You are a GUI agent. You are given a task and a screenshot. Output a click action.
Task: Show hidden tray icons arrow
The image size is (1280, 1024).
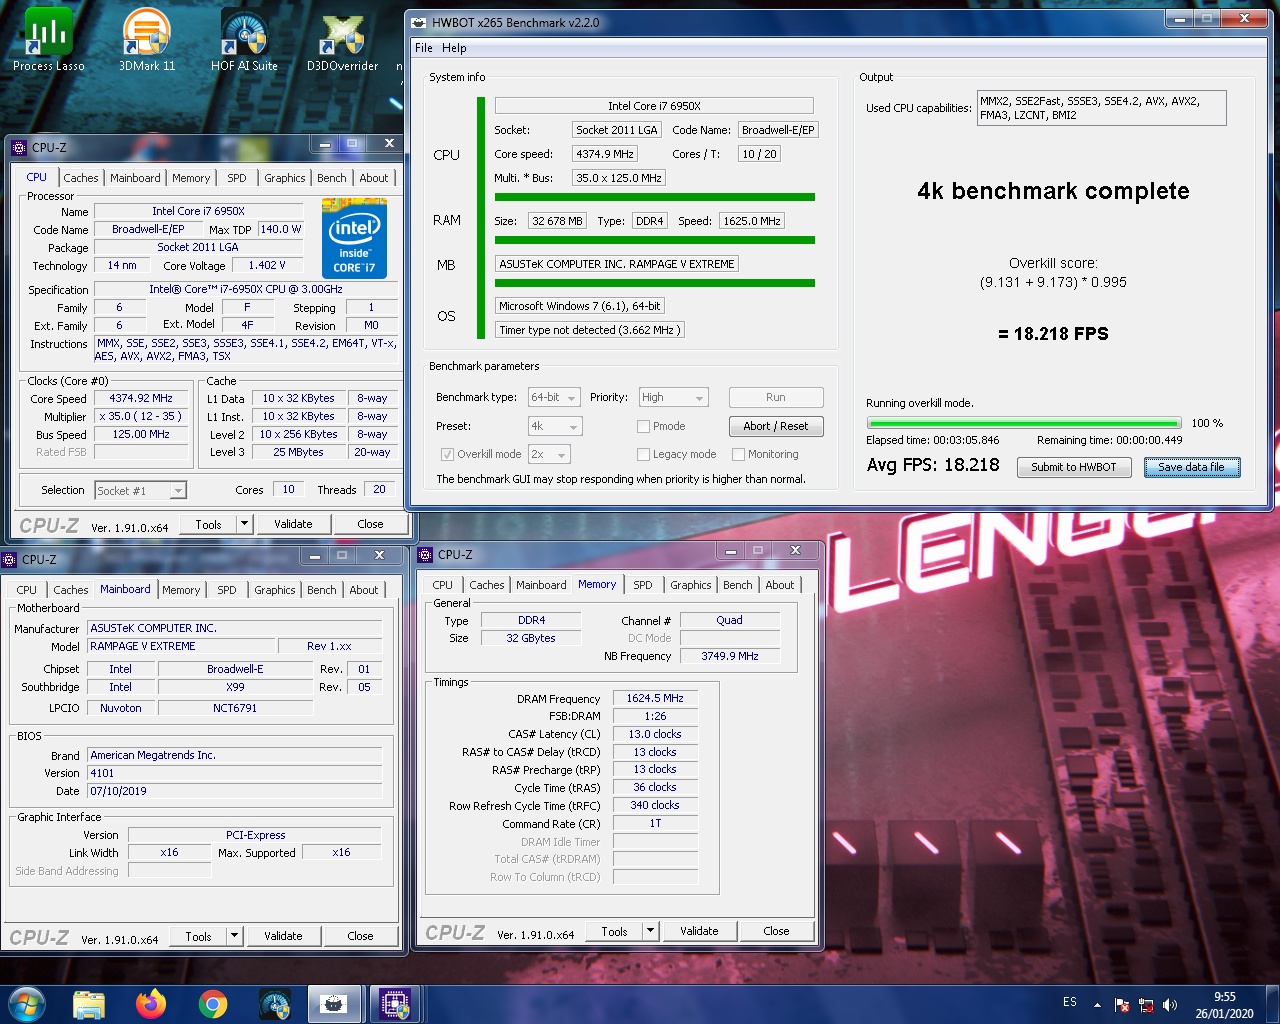[1097, 1004]
